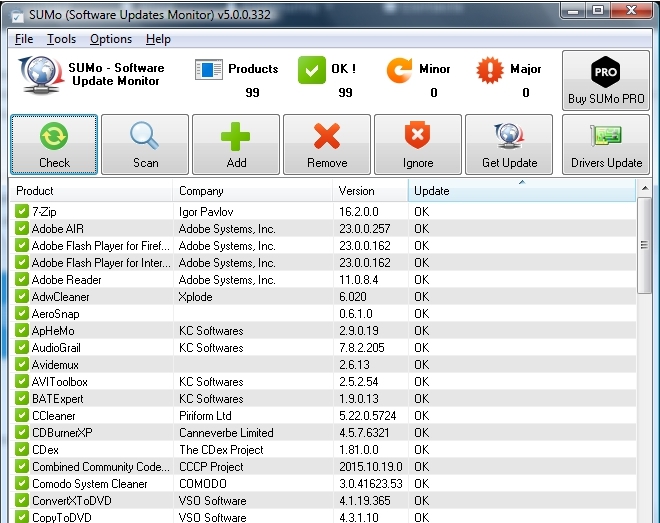Minimize the SUMo window
The image size is (660, 523).
click(573, 11)
